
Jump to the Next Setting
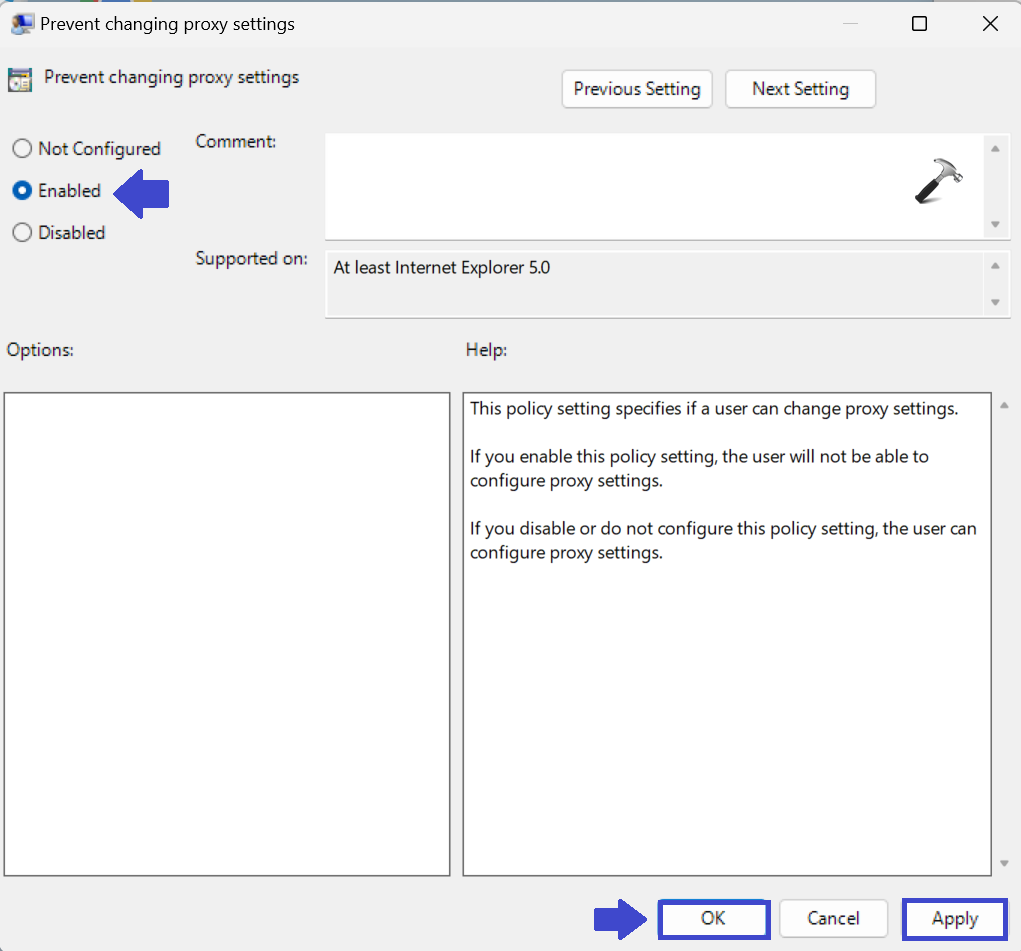point(800,89)
